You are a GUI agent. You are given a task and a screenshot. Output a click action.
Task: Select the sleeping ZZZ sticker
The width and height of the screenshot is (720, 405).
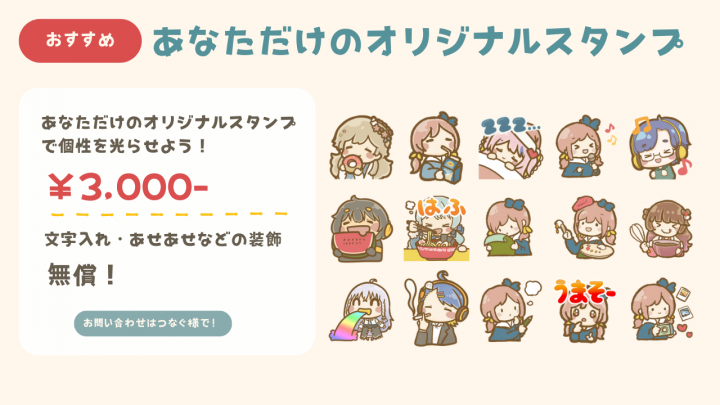[x=511, y=148]
